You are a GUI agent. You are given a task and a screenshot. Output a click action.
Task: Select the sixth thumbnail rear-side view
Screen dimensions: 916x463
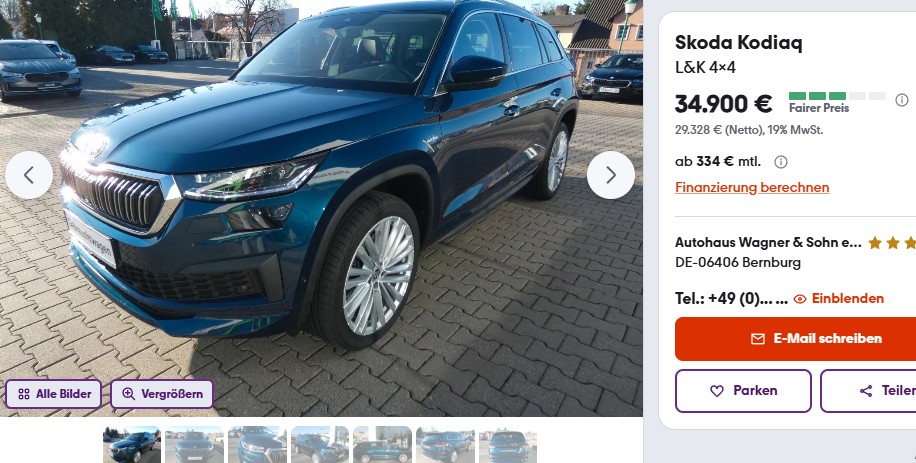pyautogui.click(x=445, y=444)
